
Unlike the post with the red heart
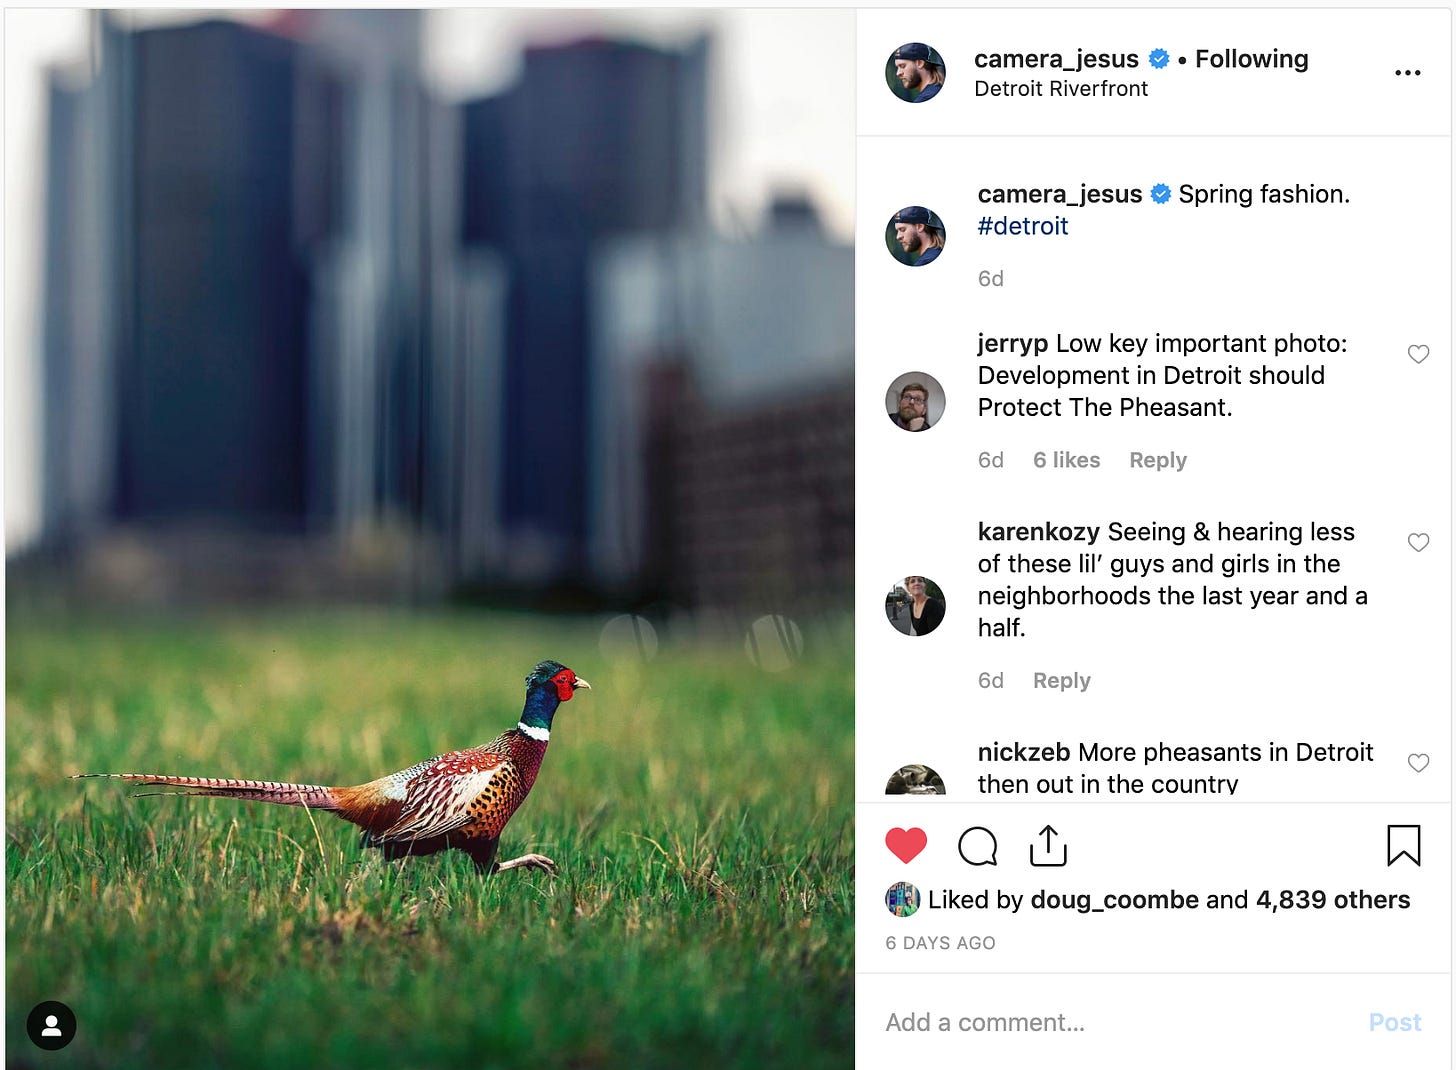pyautogui.click(x=906, y=846)
